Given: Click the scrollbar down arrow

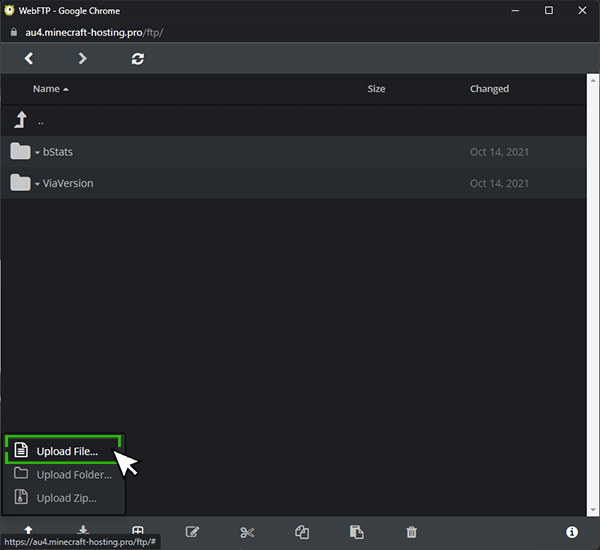Looking at the screenshot, I should click(593, 509).
